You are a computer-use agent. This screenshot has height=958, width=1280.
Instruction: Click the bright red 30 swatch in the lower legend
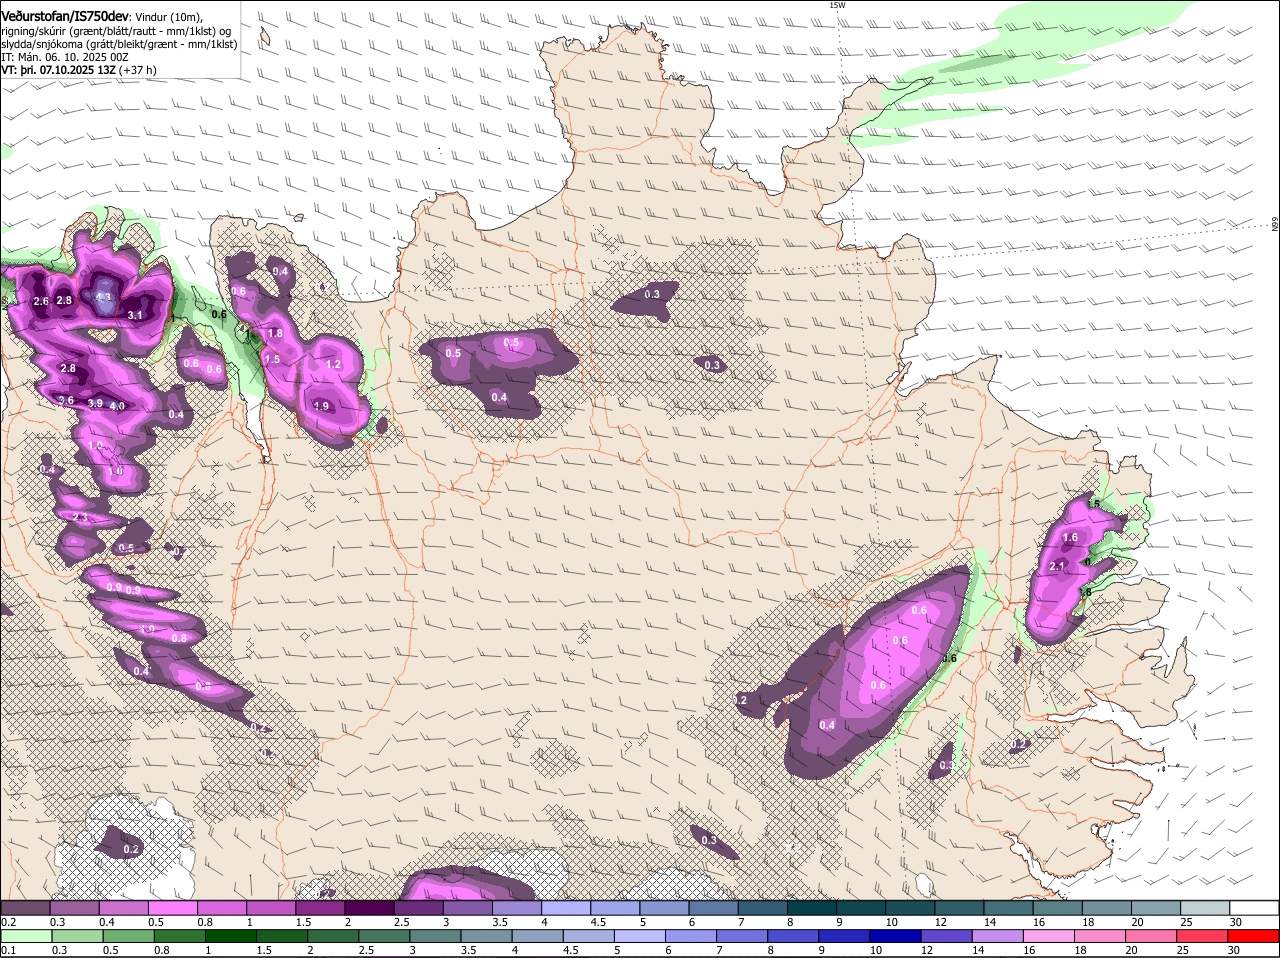1255,938
